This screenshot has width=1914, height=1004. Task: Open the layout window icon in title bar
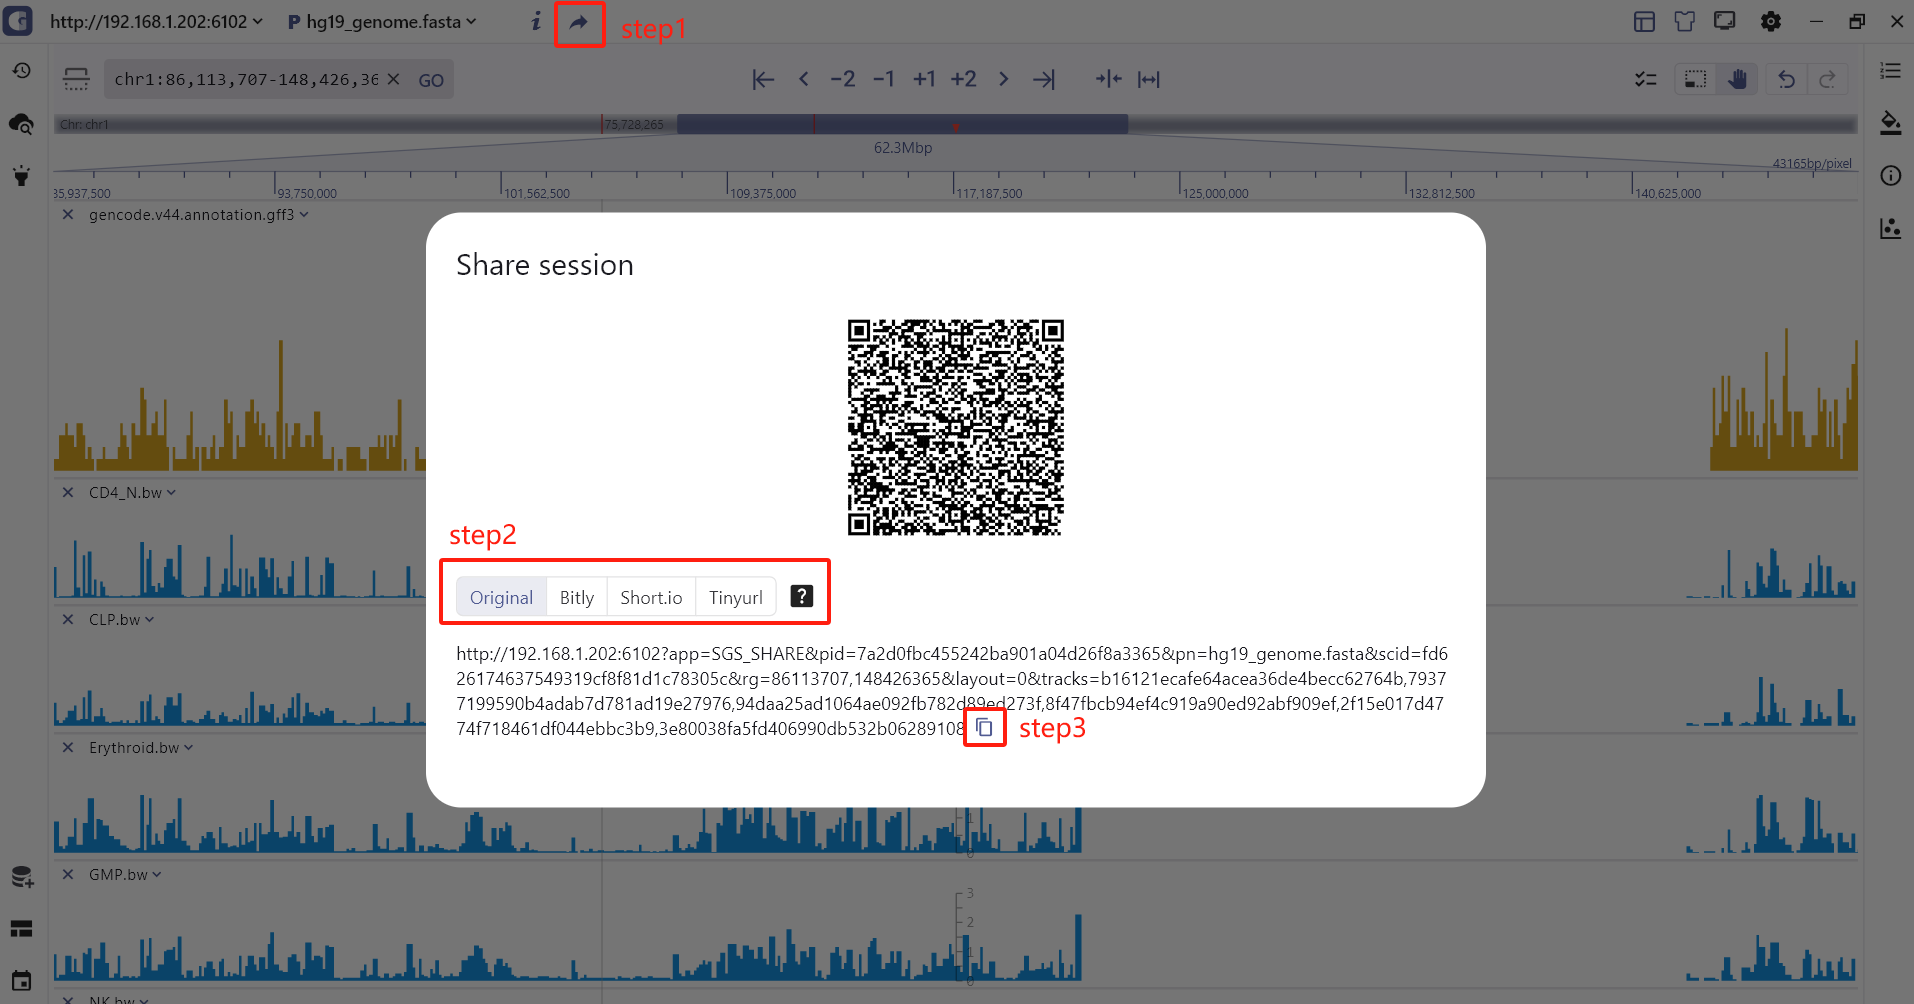(1645, 21)
